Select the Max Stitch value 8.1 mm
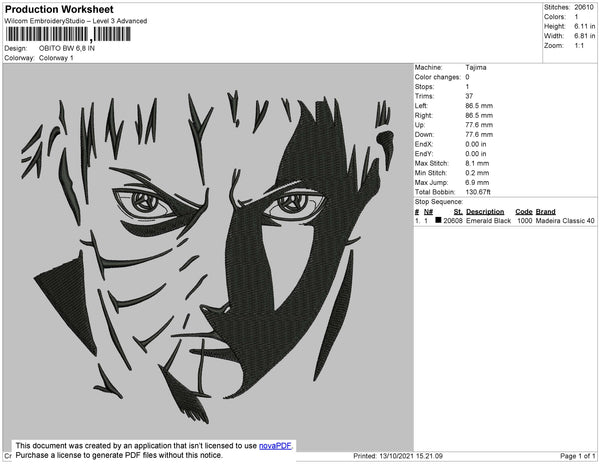Viewport: 600px width, 464px height. (477, 163)
